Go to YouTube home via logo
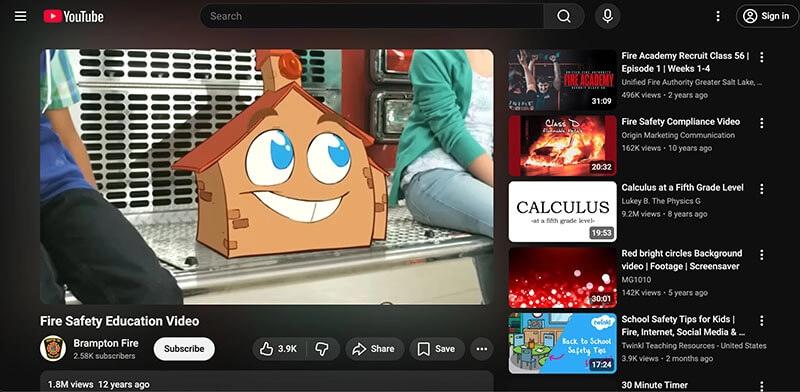Image resolution: width=800 pixels, height=392 pixels. 73,16
